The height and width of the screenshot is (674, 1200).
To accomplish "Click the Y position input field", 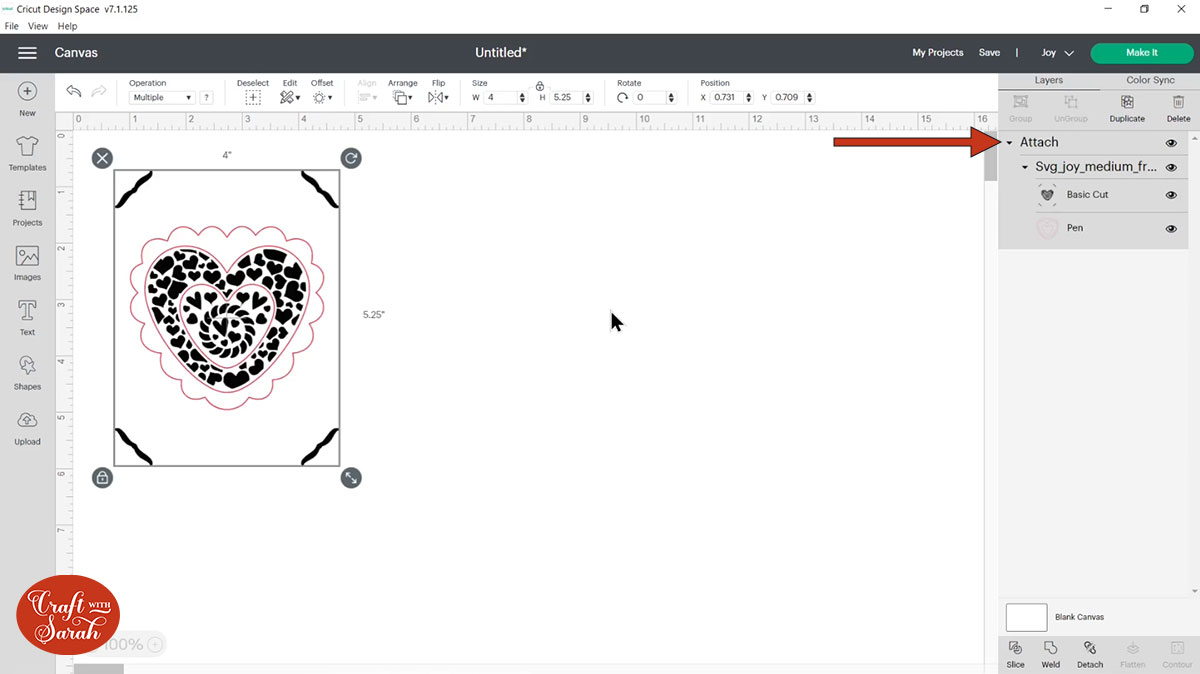I will (x=786, y=98).
